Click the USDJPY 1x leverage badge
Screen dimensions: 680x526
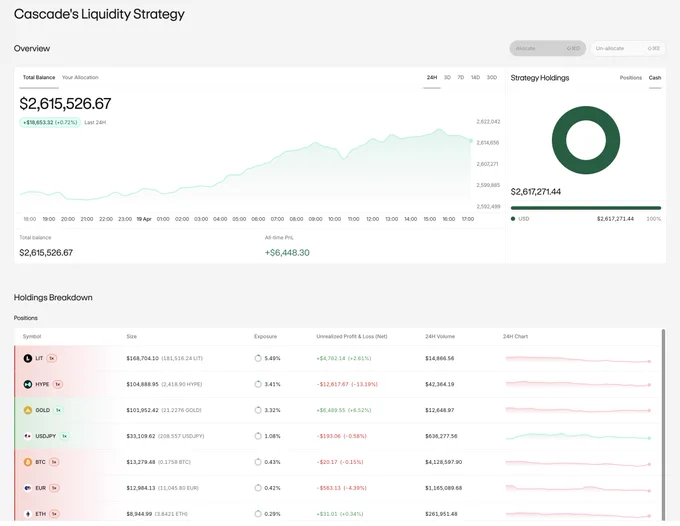click(64, 436)
